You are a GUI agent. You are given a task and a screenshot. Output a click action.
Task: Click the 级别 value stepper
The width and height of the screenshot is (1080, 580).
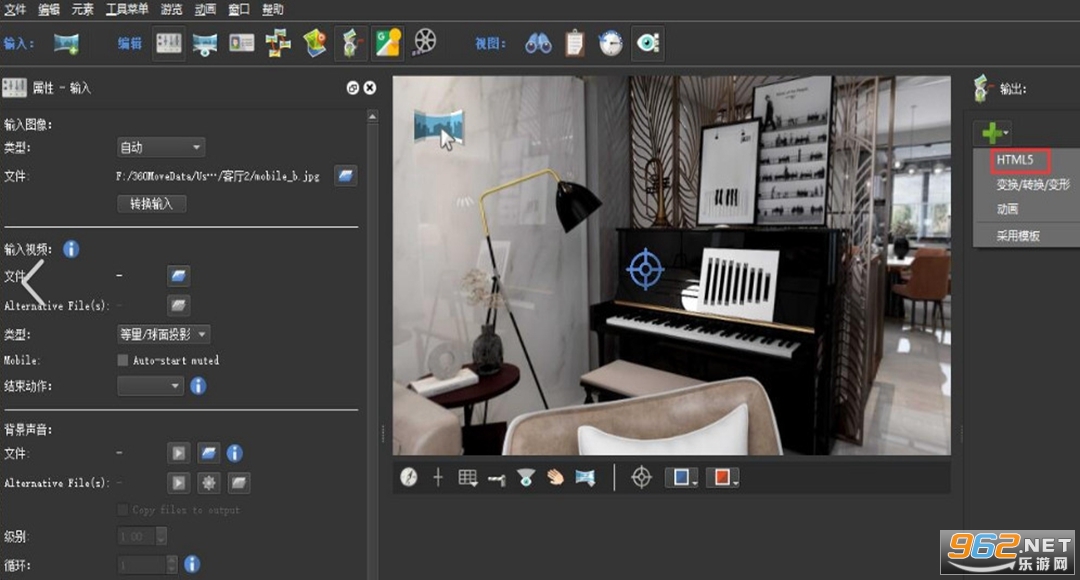click(x=161, y=536)
